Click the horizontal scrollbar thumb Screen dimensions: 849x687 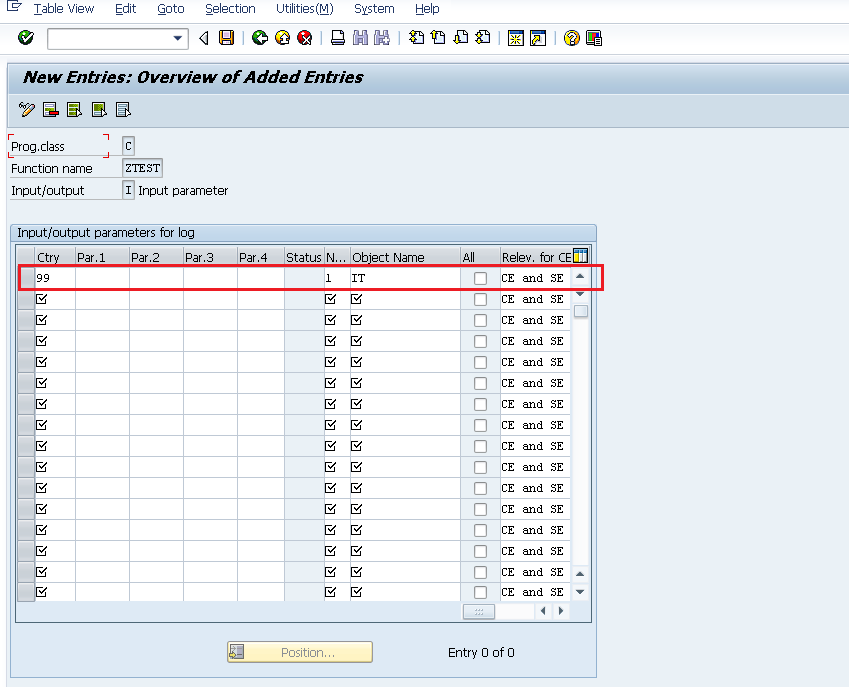tap(479, 611)
